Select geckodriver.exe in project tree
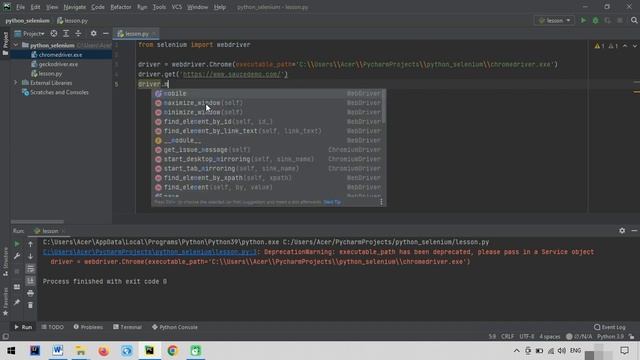The image size is (640, 360). pos(58,64)
